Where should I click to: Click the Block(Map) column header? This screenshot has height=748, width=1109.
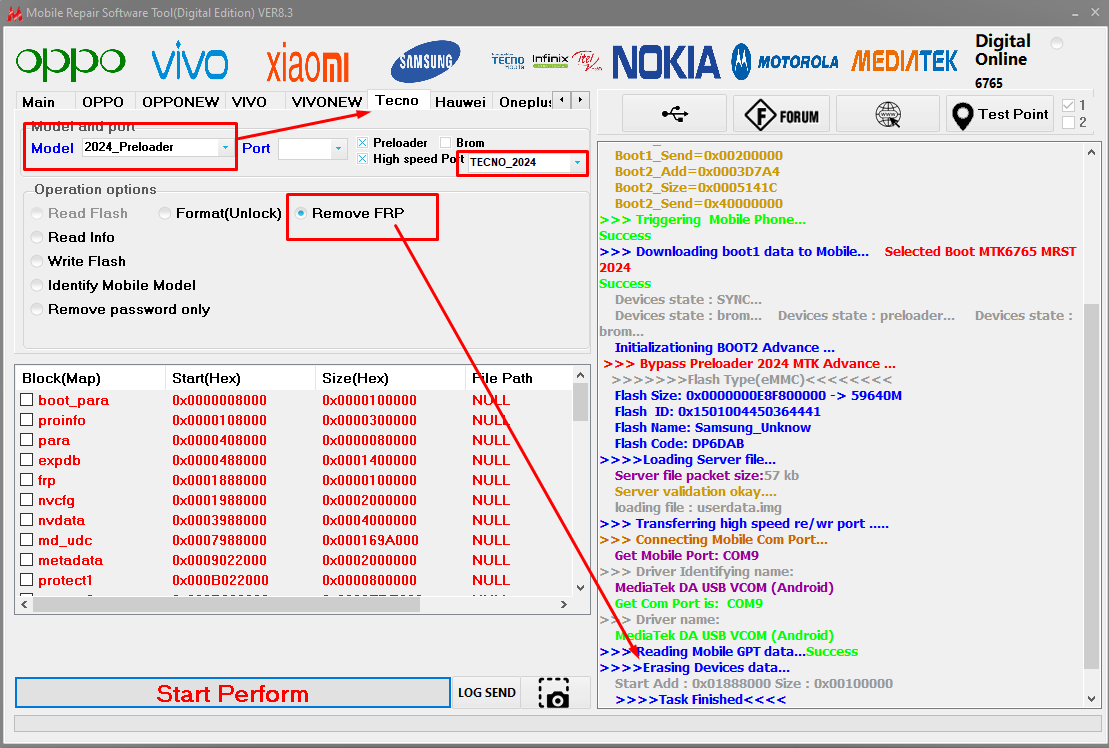pyautogui.click(x=90, y=378)
